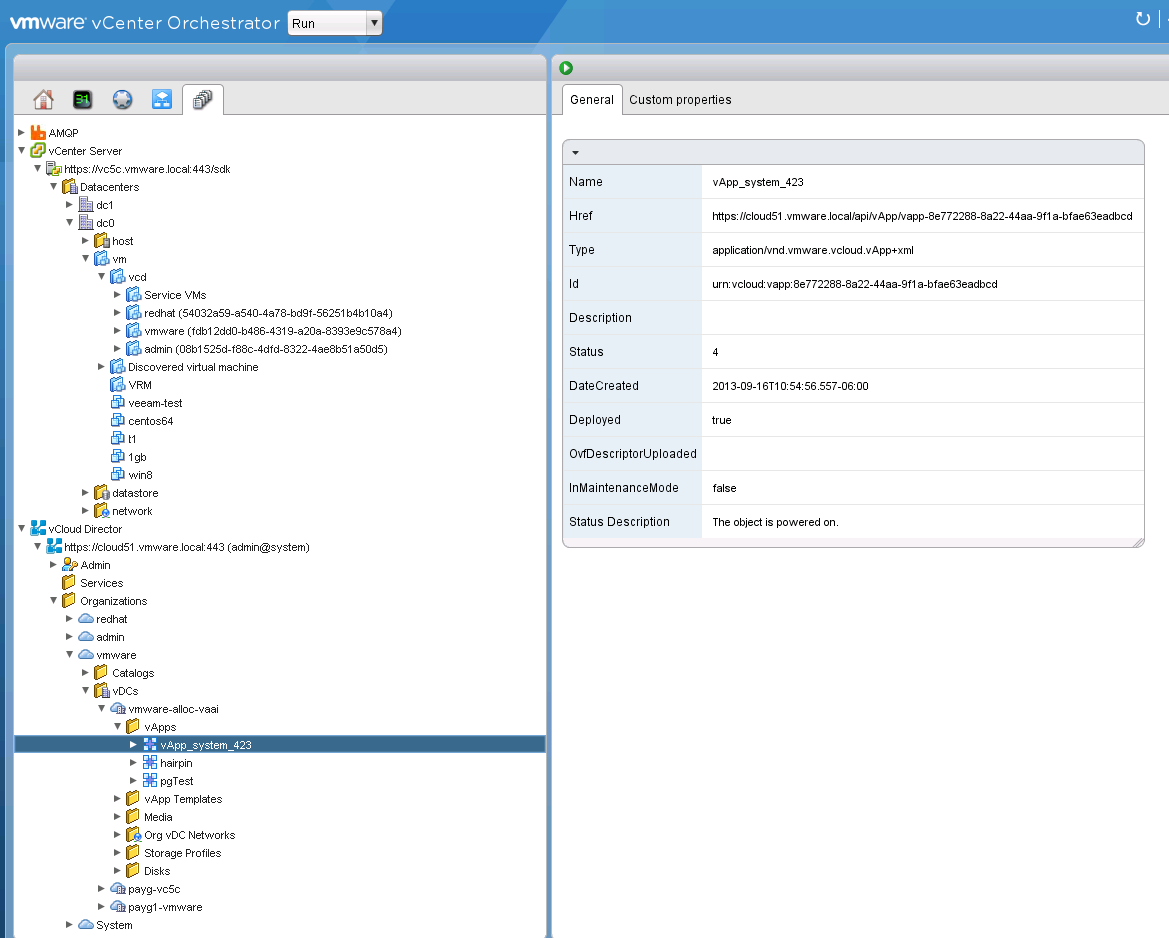Select the centos64 virtual machine
This screenshot has height=938, width=1169.
(150, 421)
